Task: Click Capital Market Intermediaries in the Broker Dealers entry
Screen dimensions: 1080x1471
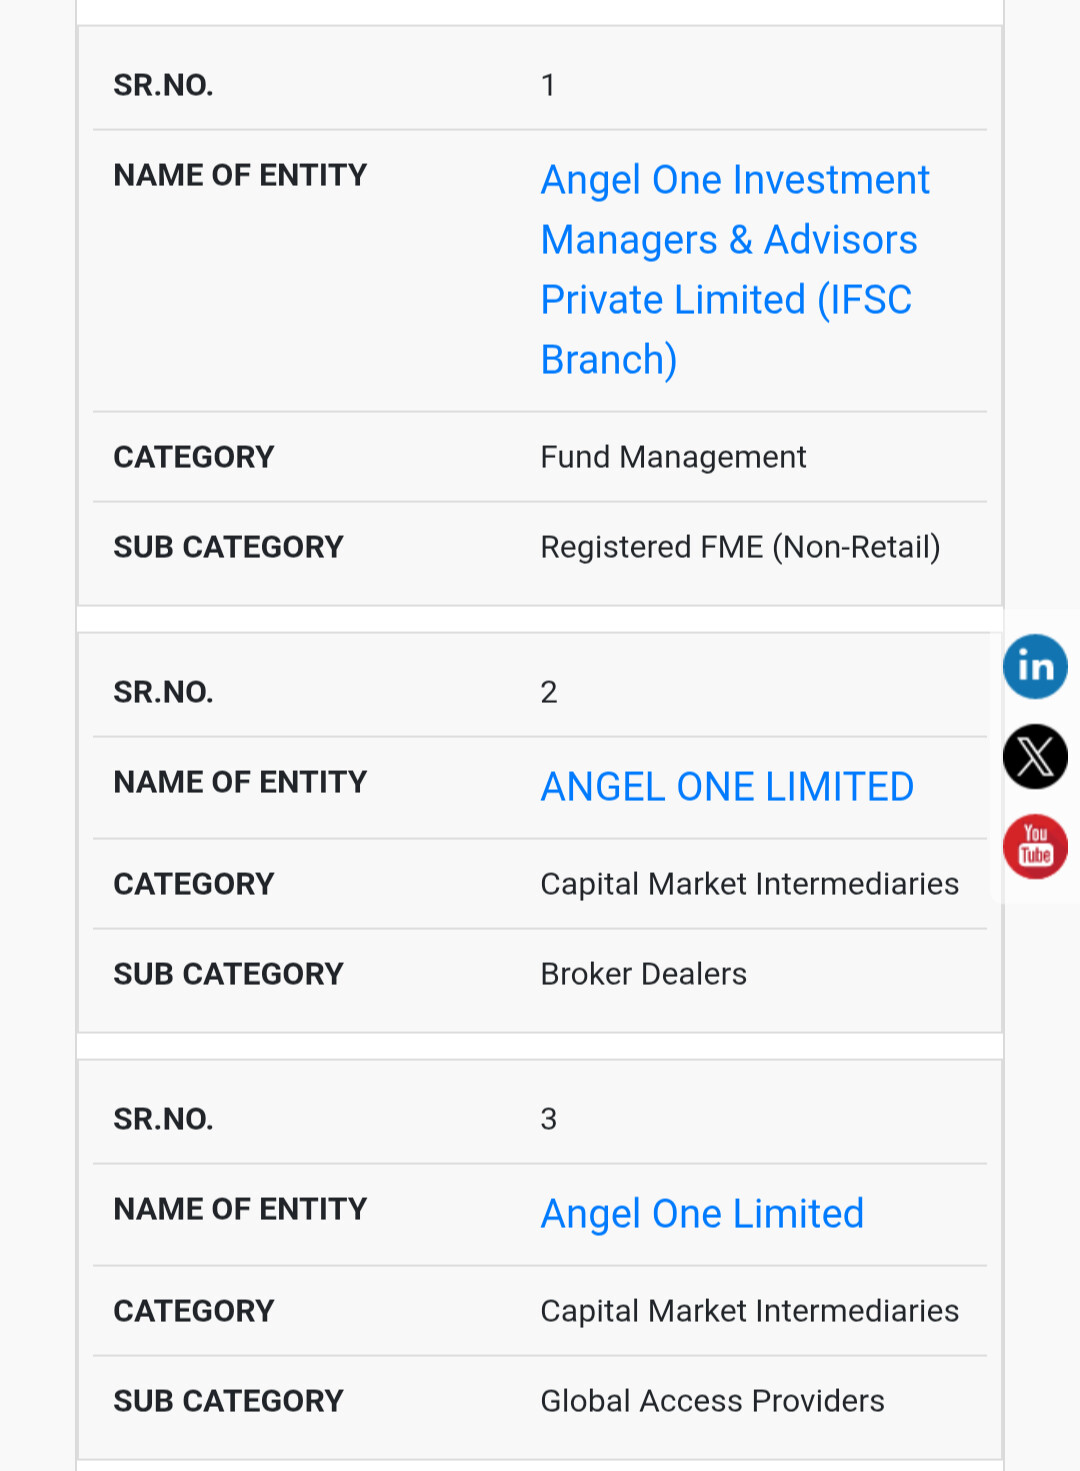Action: pos(749,884)
